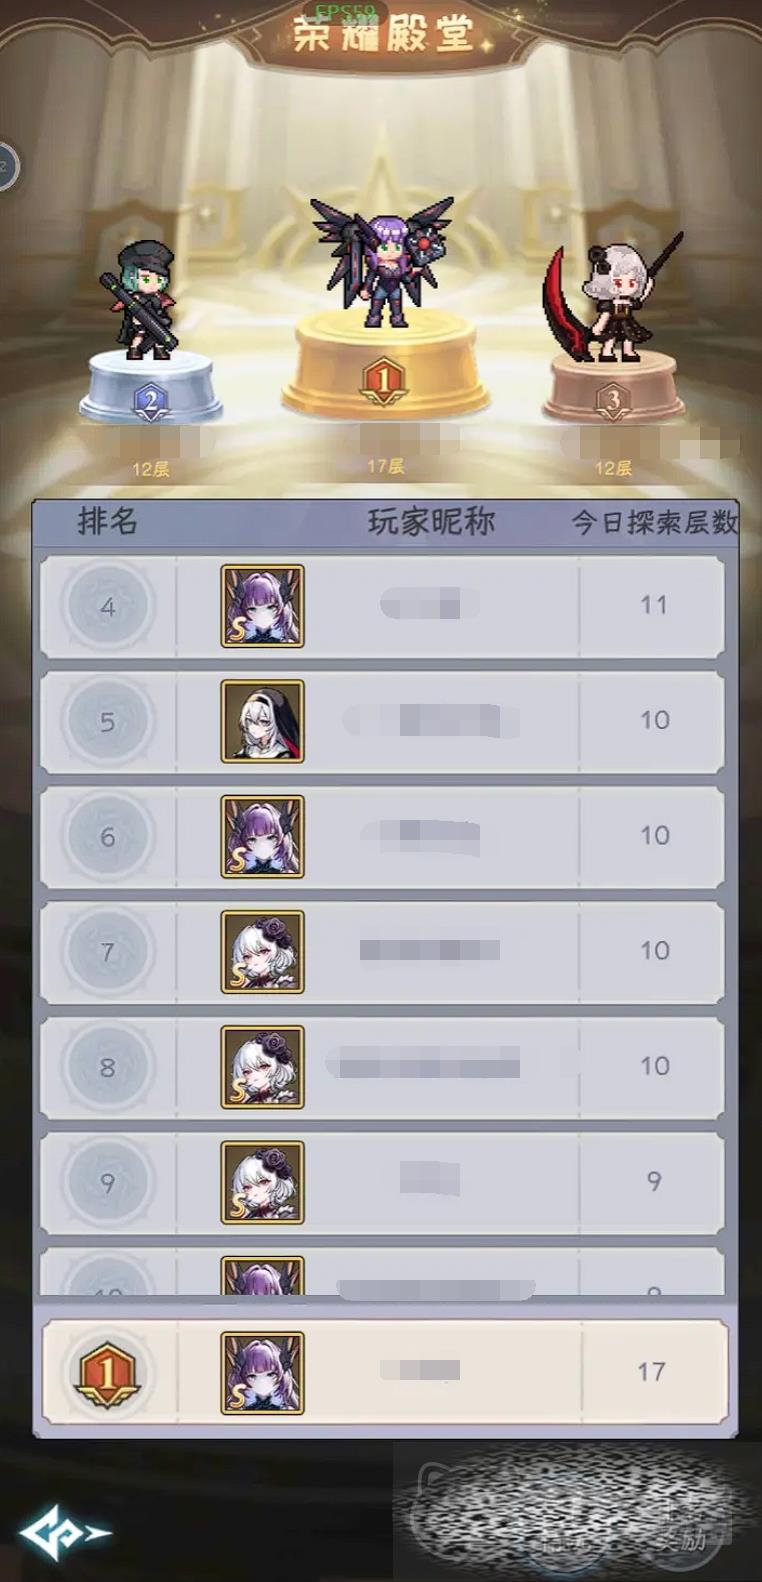Tap the back arrow icon at bottom left
This screenshot has width=762, height=1582.
point(64,1531)
